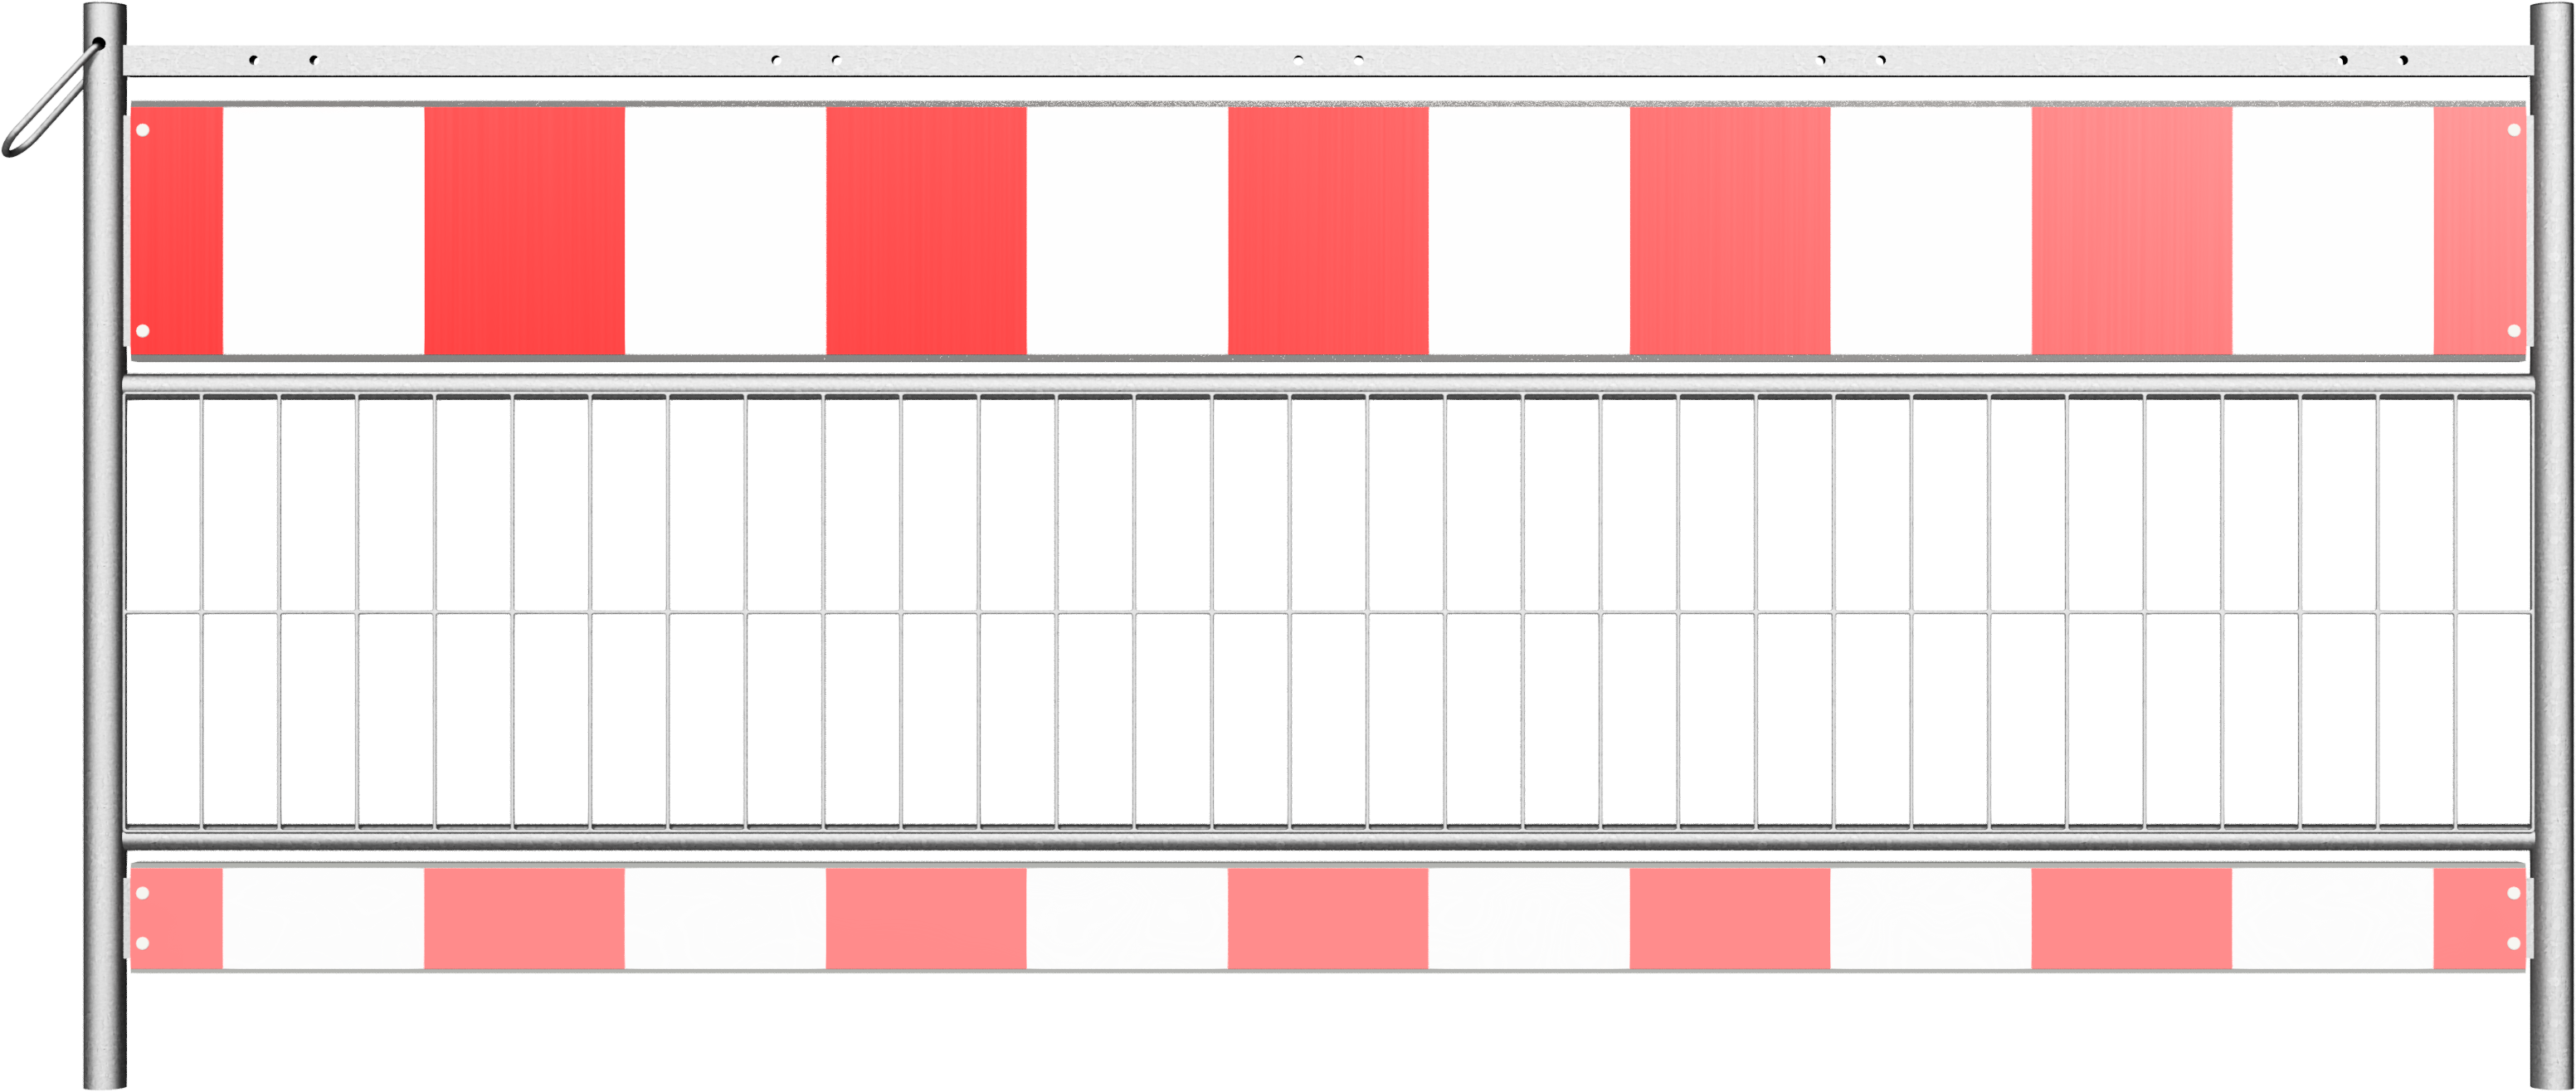Select top-left white rivet on lower striped board
The height and width of the screenshot is (1092, 2576).
(143, 893)
